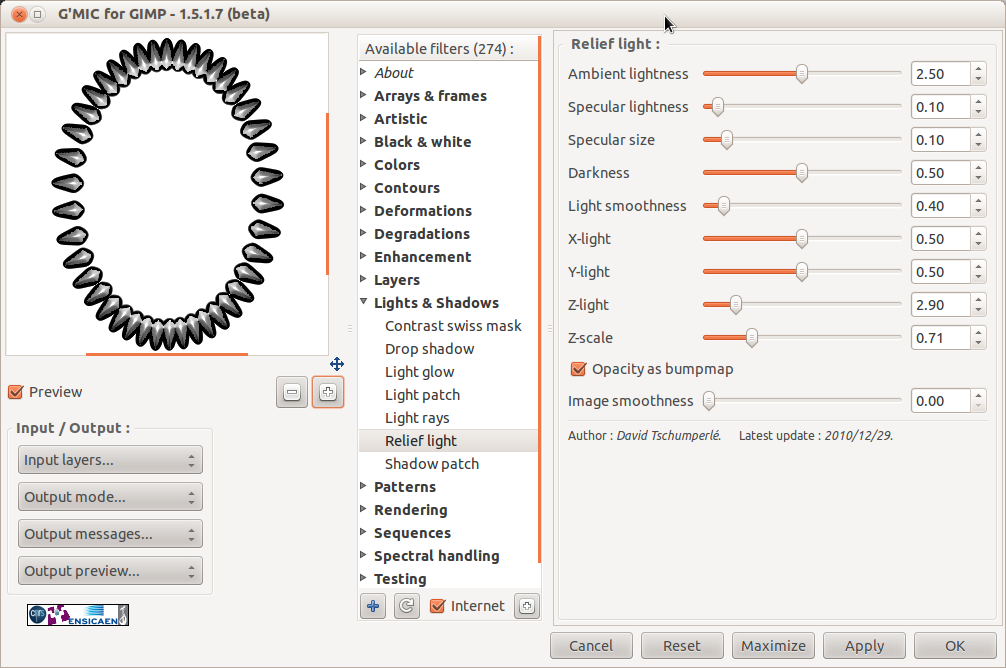The image size is (1006, 668).
Task: Uncheck Opacity as bumpmap
Action: point(578,369)
